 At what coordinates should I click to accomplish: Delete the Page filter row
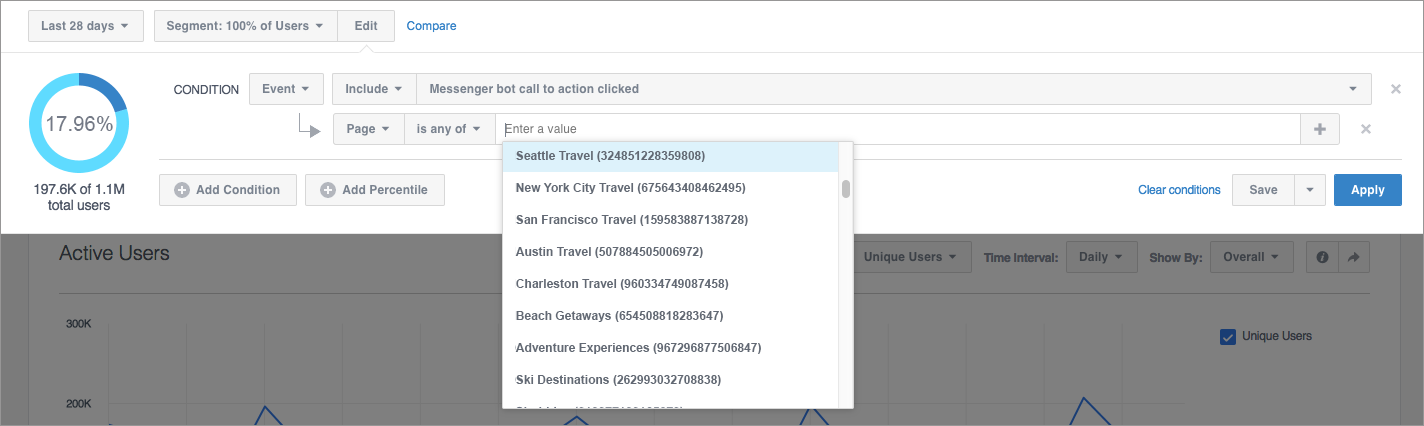pos(1365,129)
